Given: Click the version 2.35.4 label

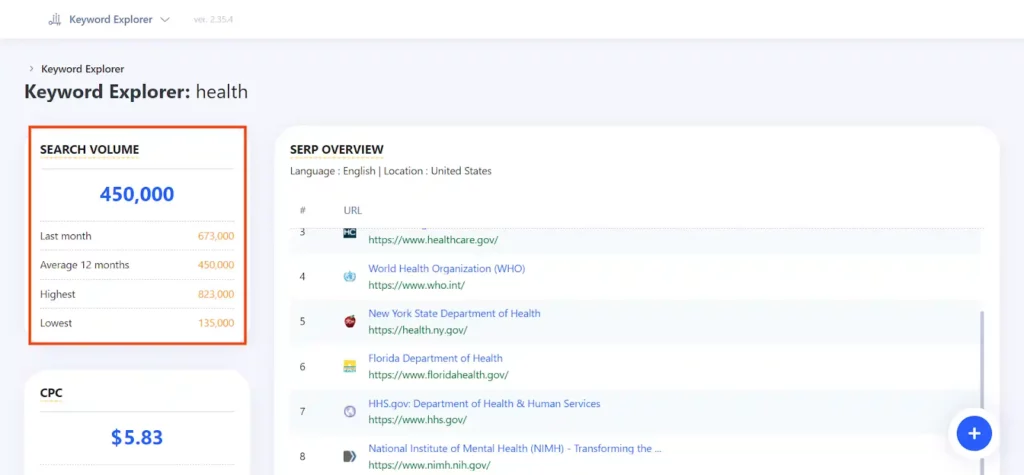Looking at the screenshot, I should [214, 20].
